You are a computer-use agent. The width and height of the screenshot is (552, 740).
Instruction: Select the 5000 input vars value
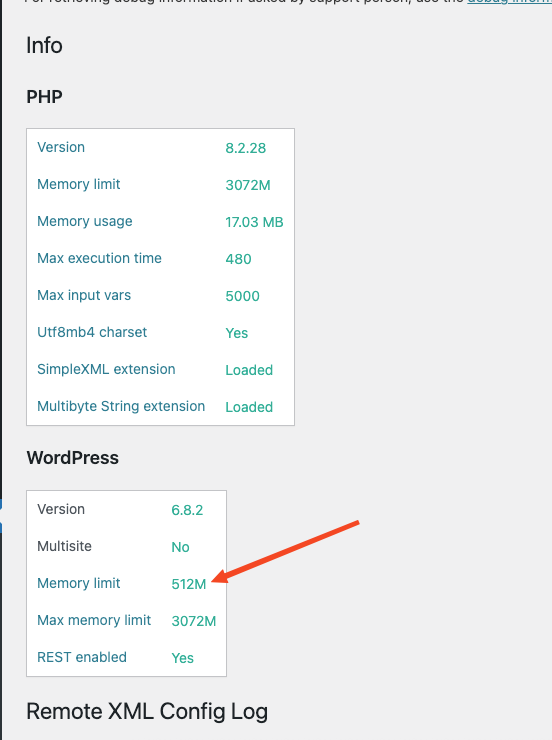(243, 296)
